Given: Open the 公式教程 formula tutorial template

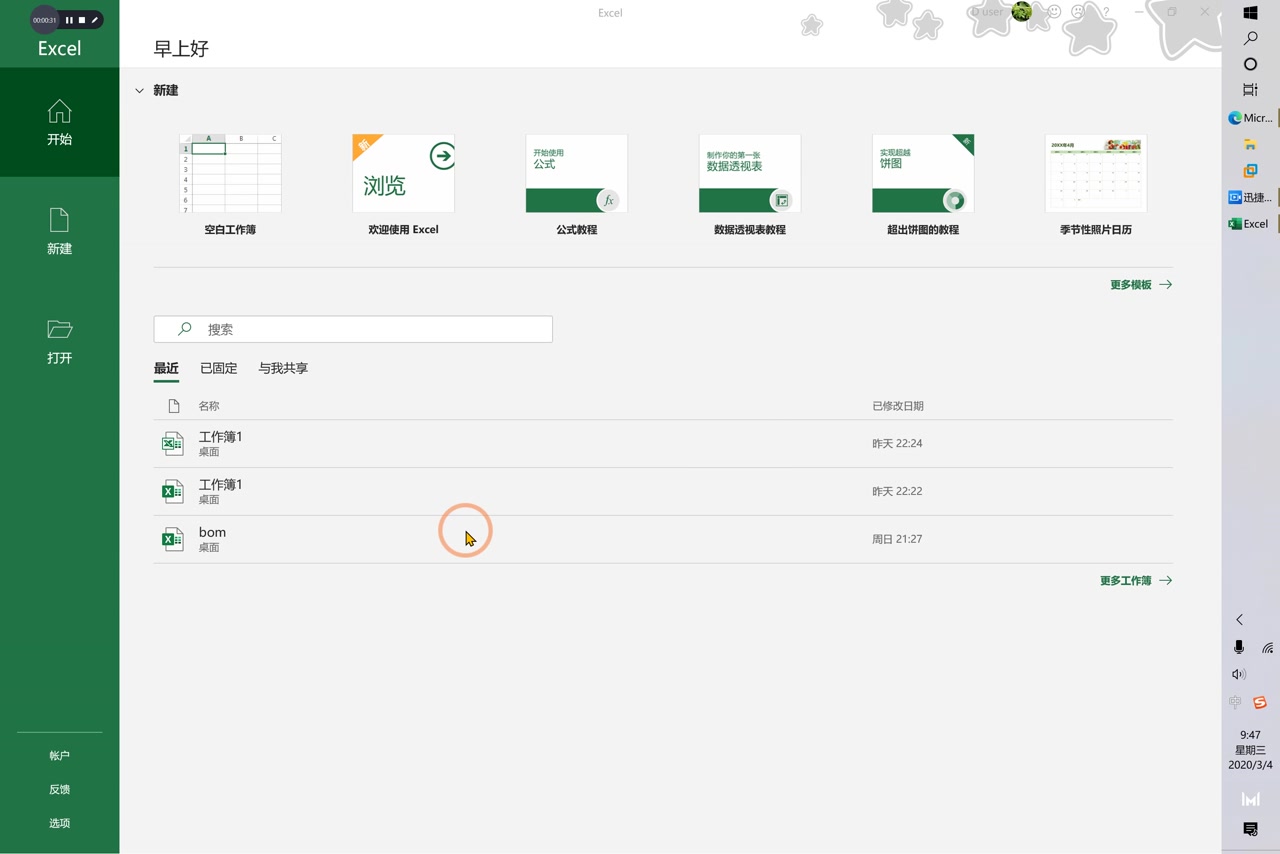Looking at the screenshot, I should pos(576,185).
